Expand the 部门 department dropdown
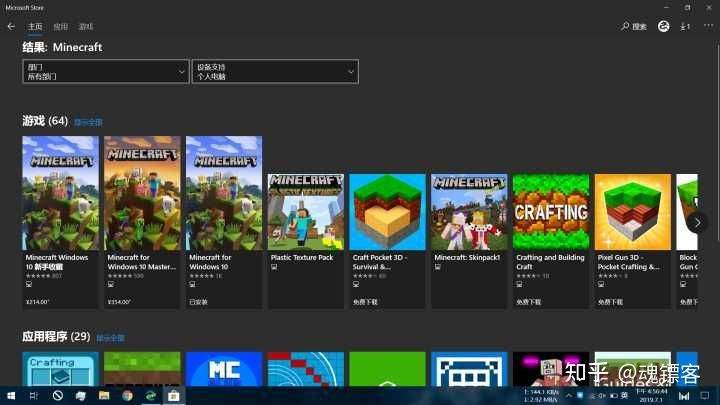This screenshot has width=720, height=405. (106, 72)
